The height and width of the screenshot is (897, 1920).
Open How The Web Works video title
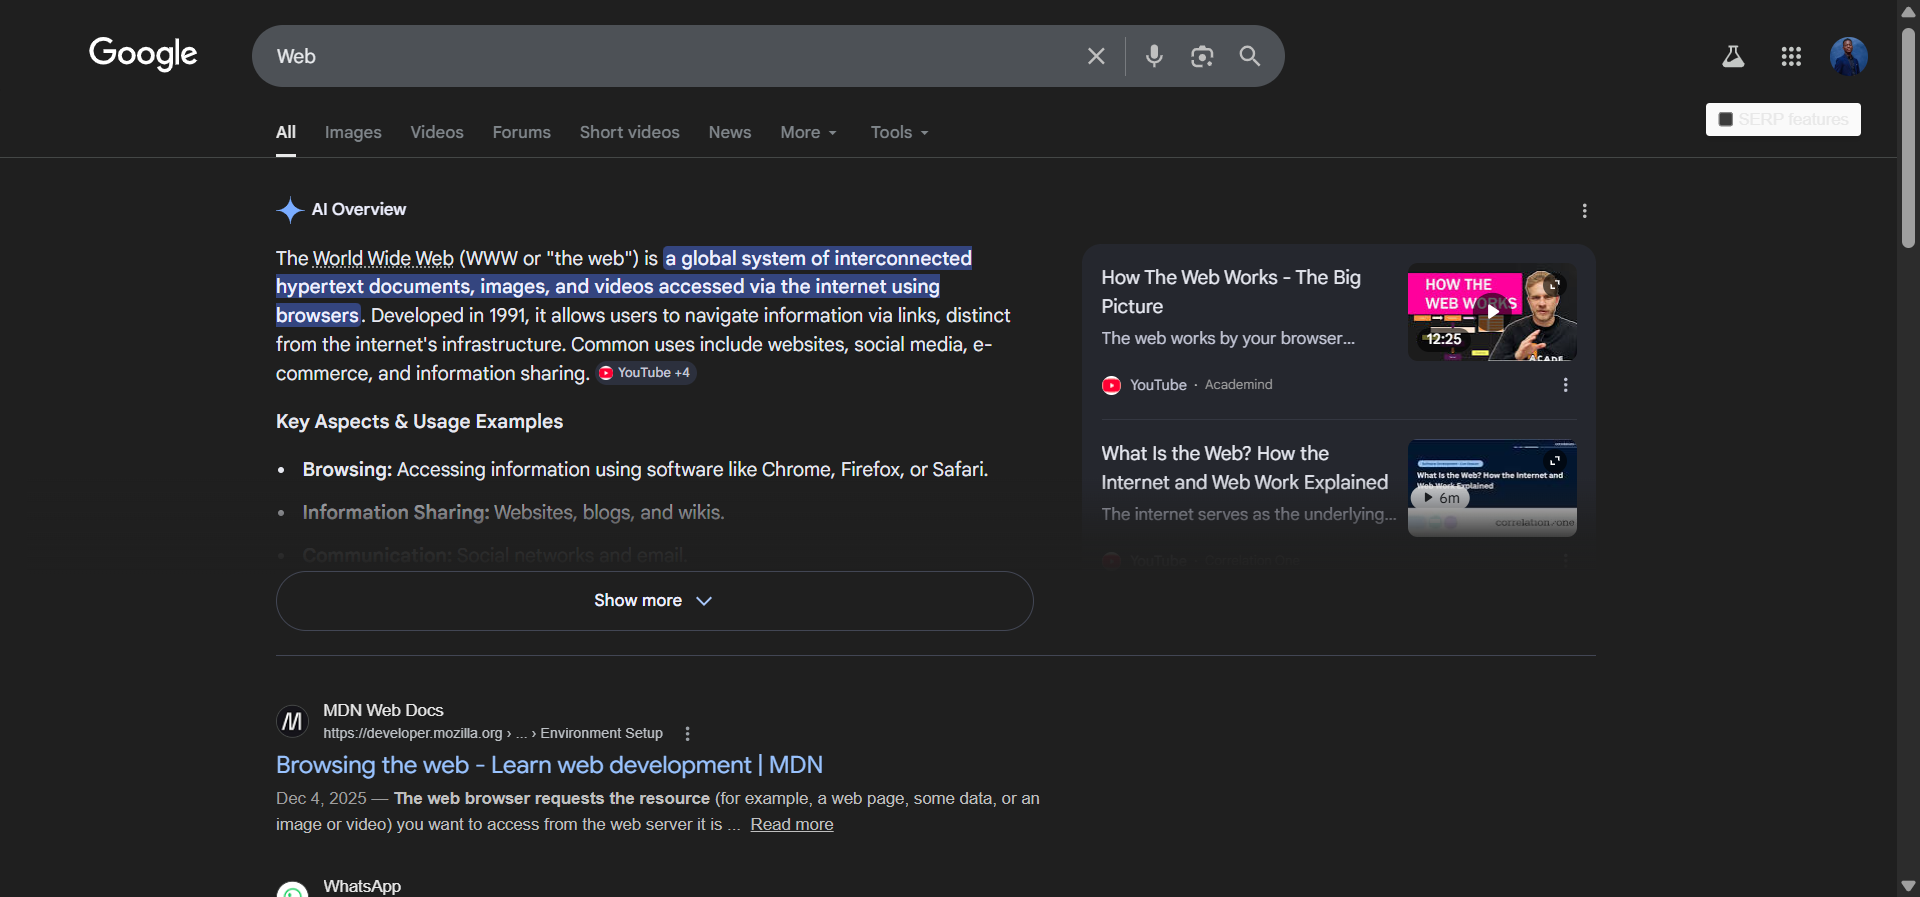click(1231, 292)
